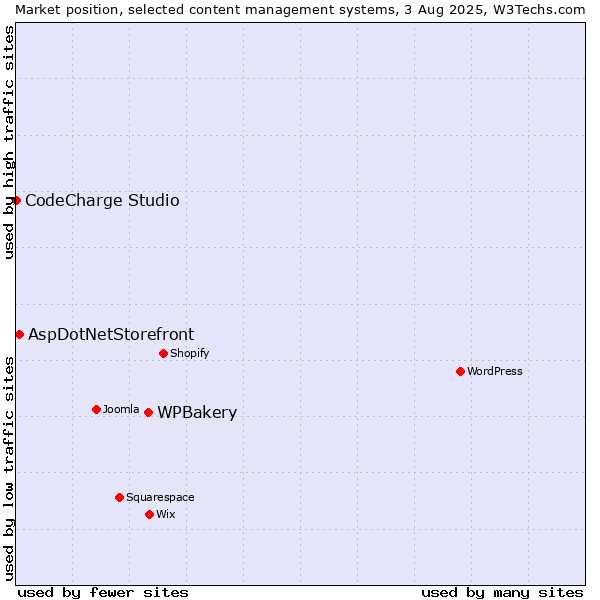The width and height of the screenshot is (600, 600).
Task: Click the 'used by fewer sites' axis label
Action: (x=103, y=593)
